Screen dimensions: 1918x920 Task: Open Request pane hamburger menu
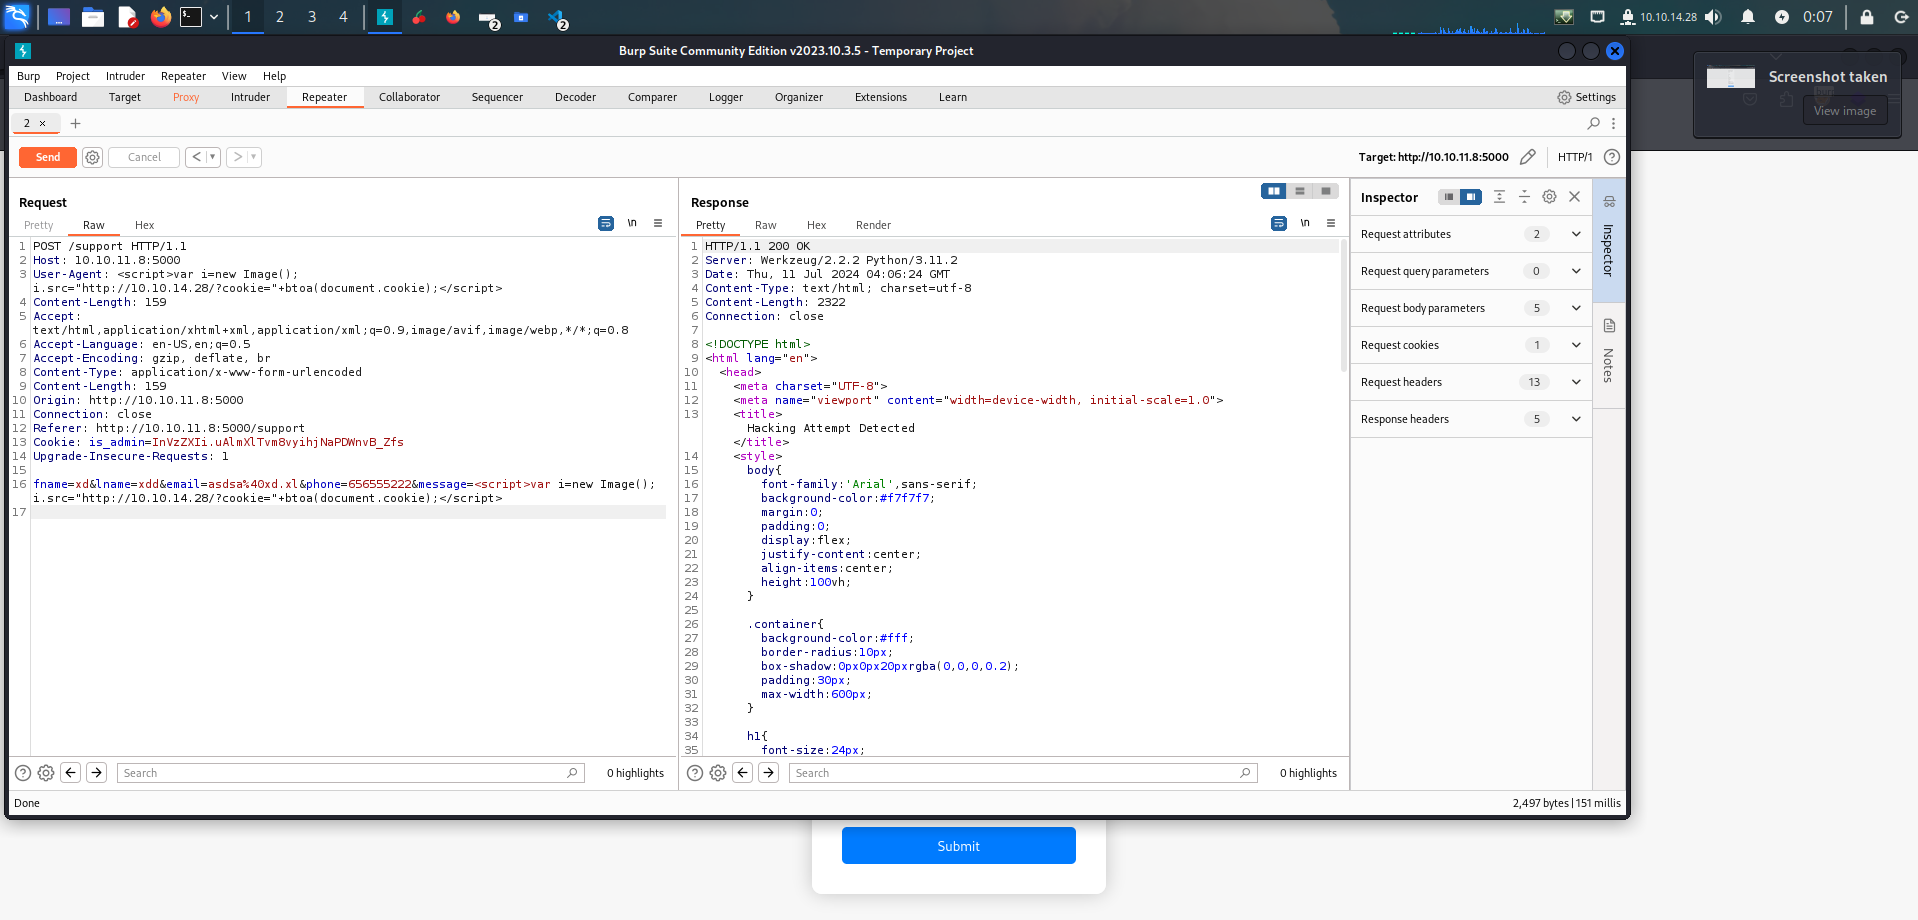click(x=658, y=223)
